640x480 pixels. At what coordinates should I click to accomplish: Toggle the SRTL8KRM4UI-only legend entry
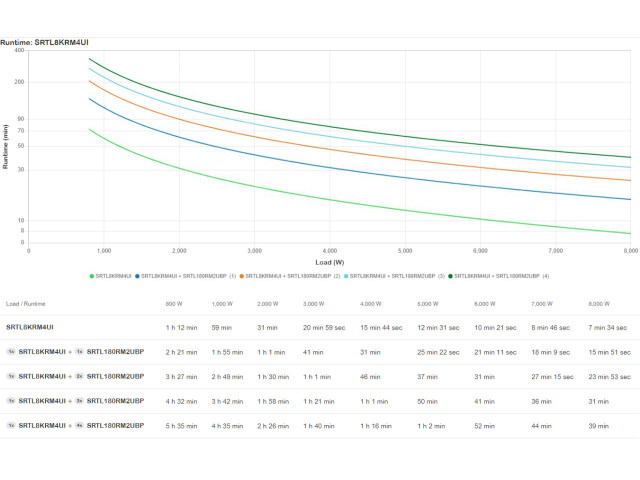tap(111, 276)
